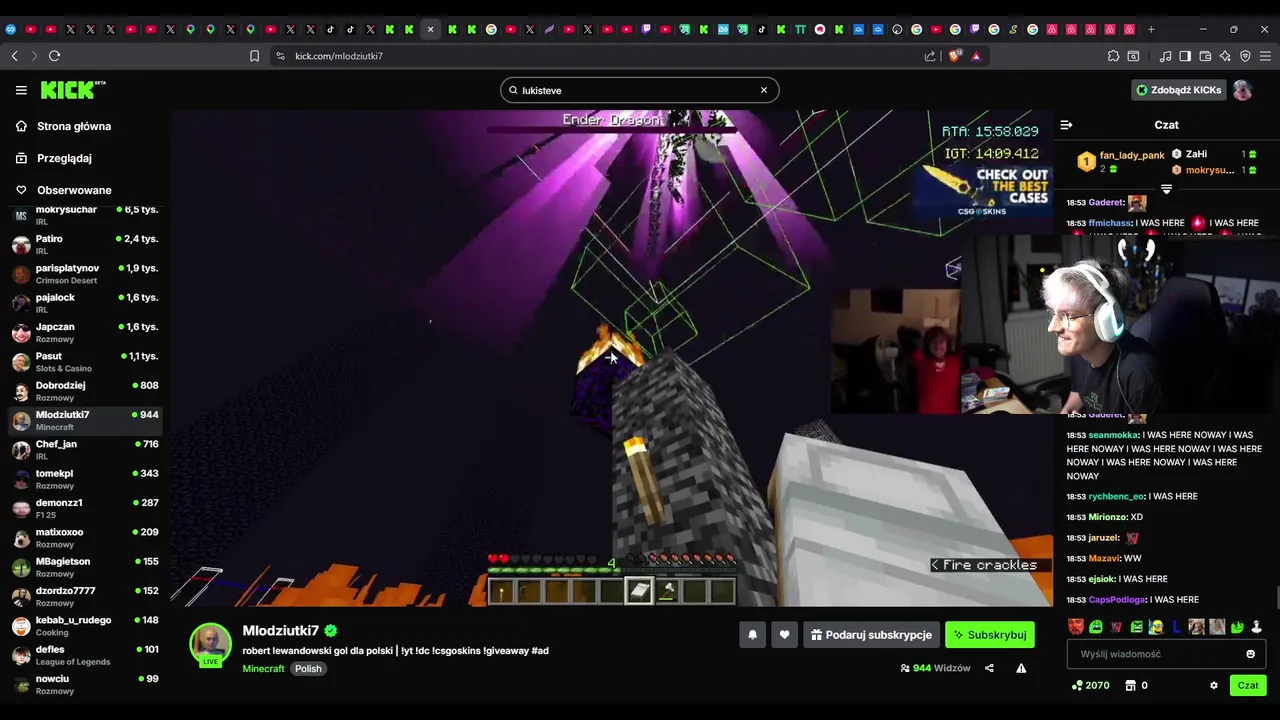Open kebab_u_rudego channel in sidebar
The width and height of the screenshot is (1280, 720).
click(x=85, y=626)
